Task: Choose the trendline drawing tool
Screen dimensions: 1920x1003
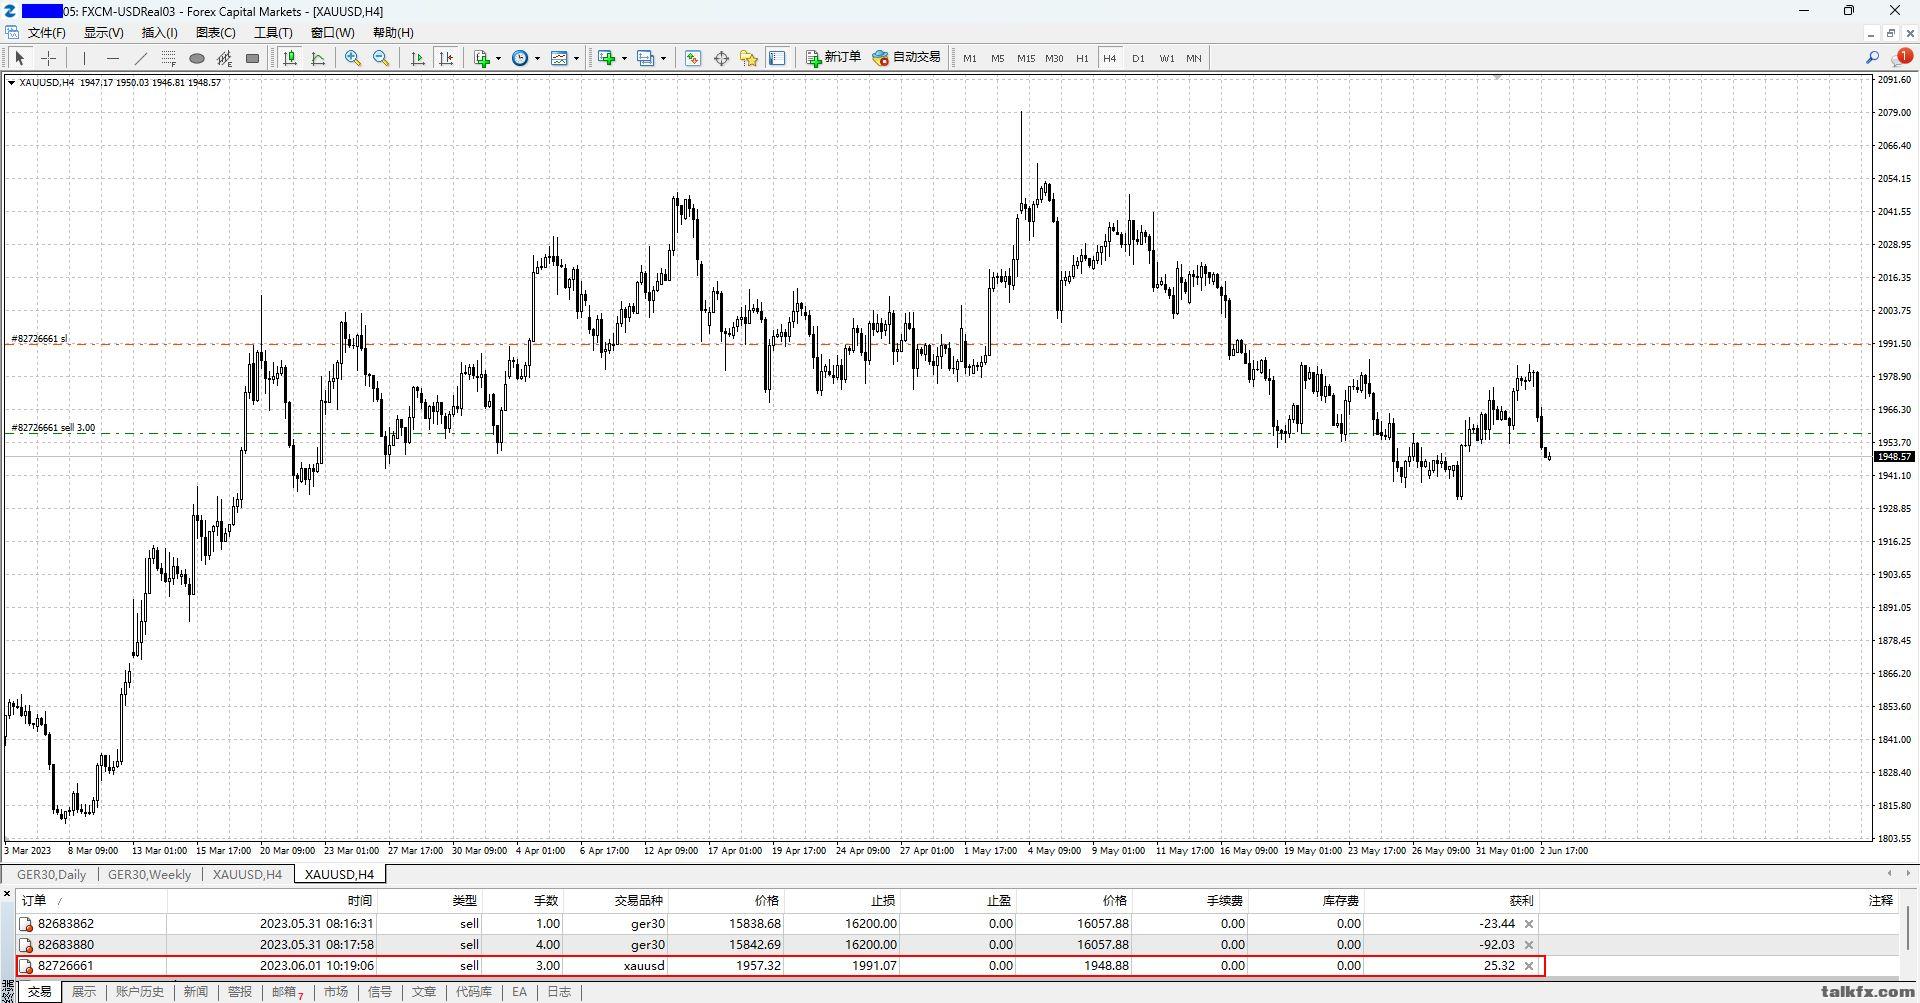Action: tap(141, 58)
